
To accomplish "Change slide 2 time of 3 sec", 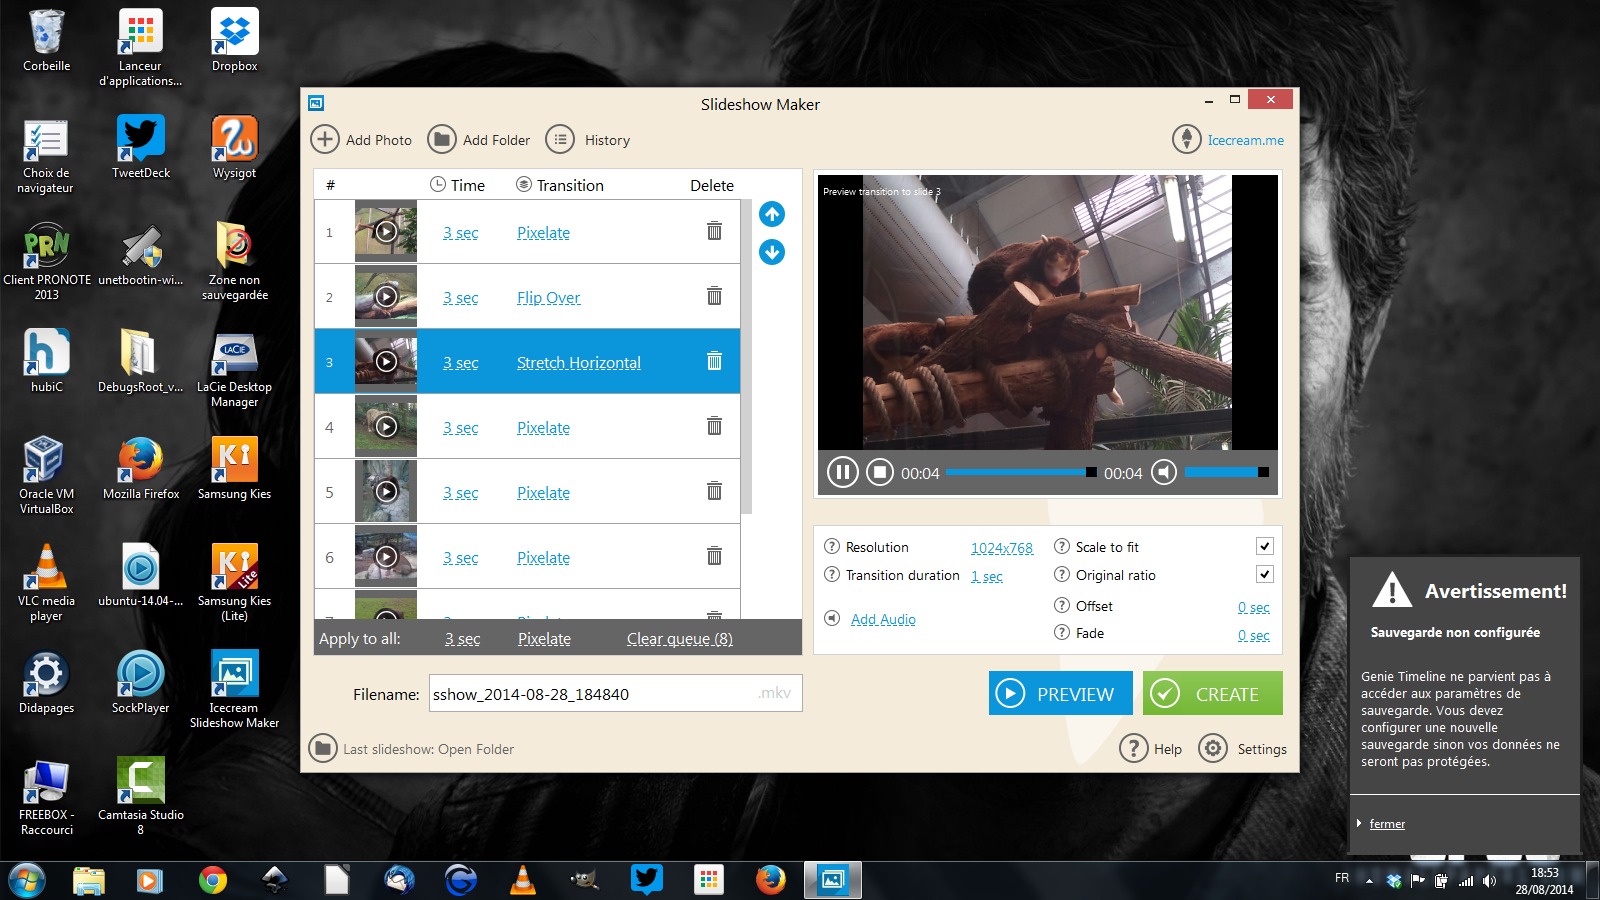I will point(461,298).
